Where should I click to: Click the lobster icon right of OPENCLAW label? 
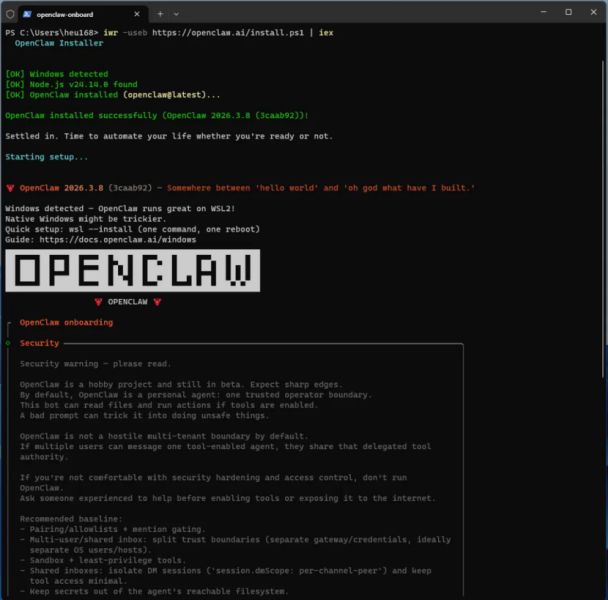[157, 302]
